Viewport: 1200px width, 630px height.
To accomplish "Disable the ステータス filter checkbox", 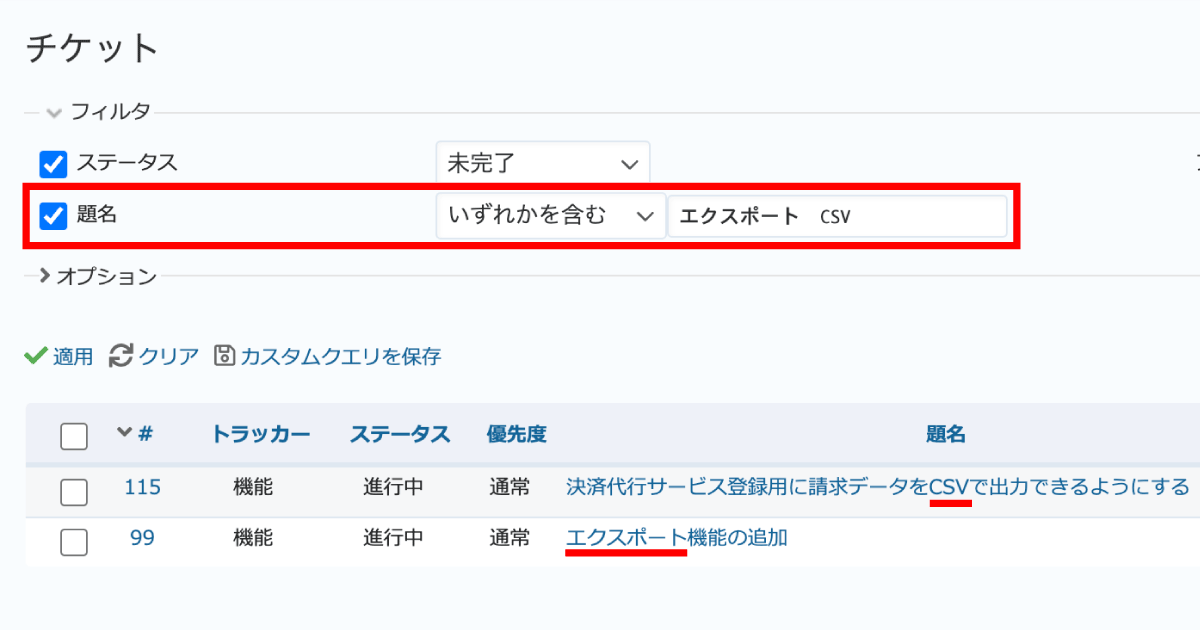I will point(53,162).
